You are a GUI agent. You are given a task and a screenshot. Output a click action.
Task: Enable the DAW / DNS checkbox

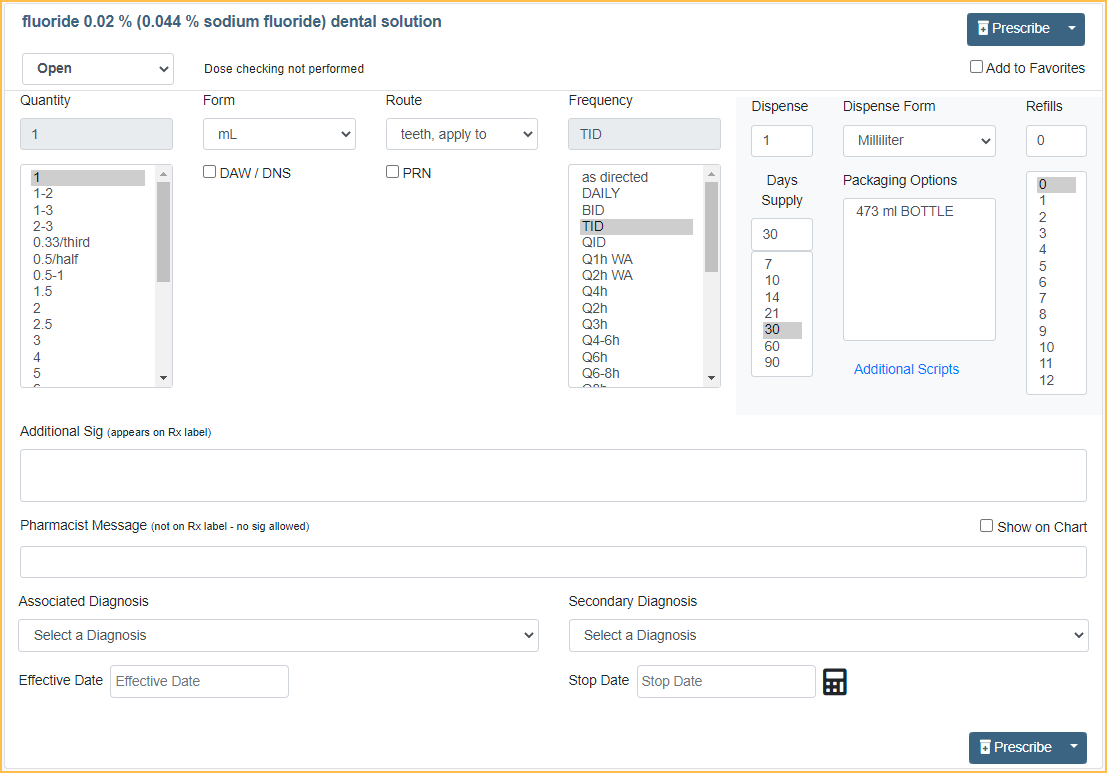(210, 172)
